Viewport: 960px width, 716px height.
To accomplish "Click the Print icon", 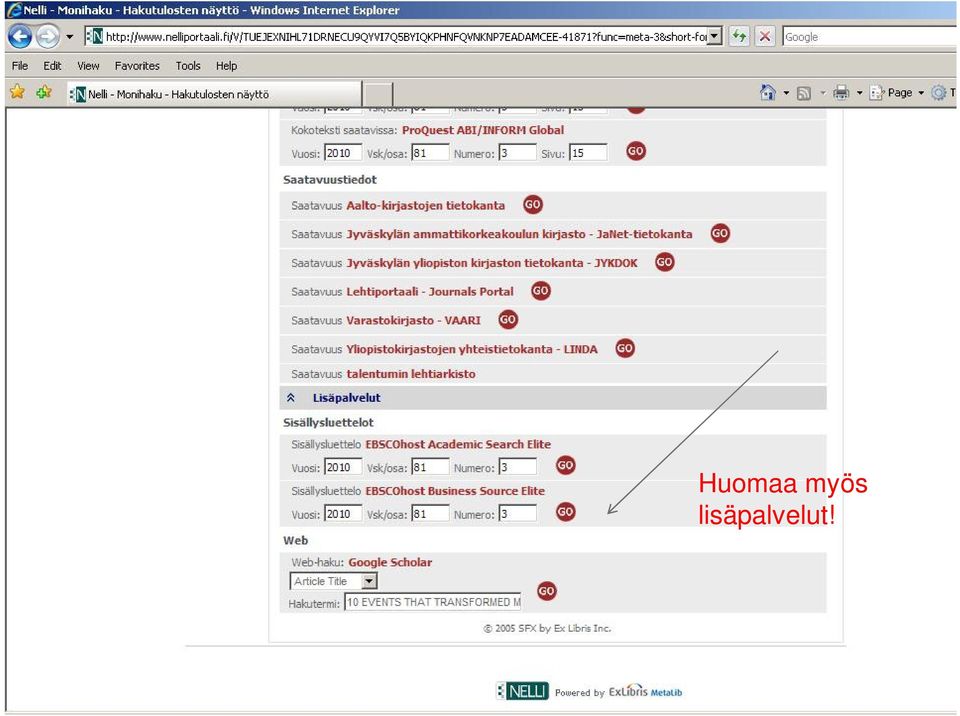I will pyautogui.click(x=842, y=92).
